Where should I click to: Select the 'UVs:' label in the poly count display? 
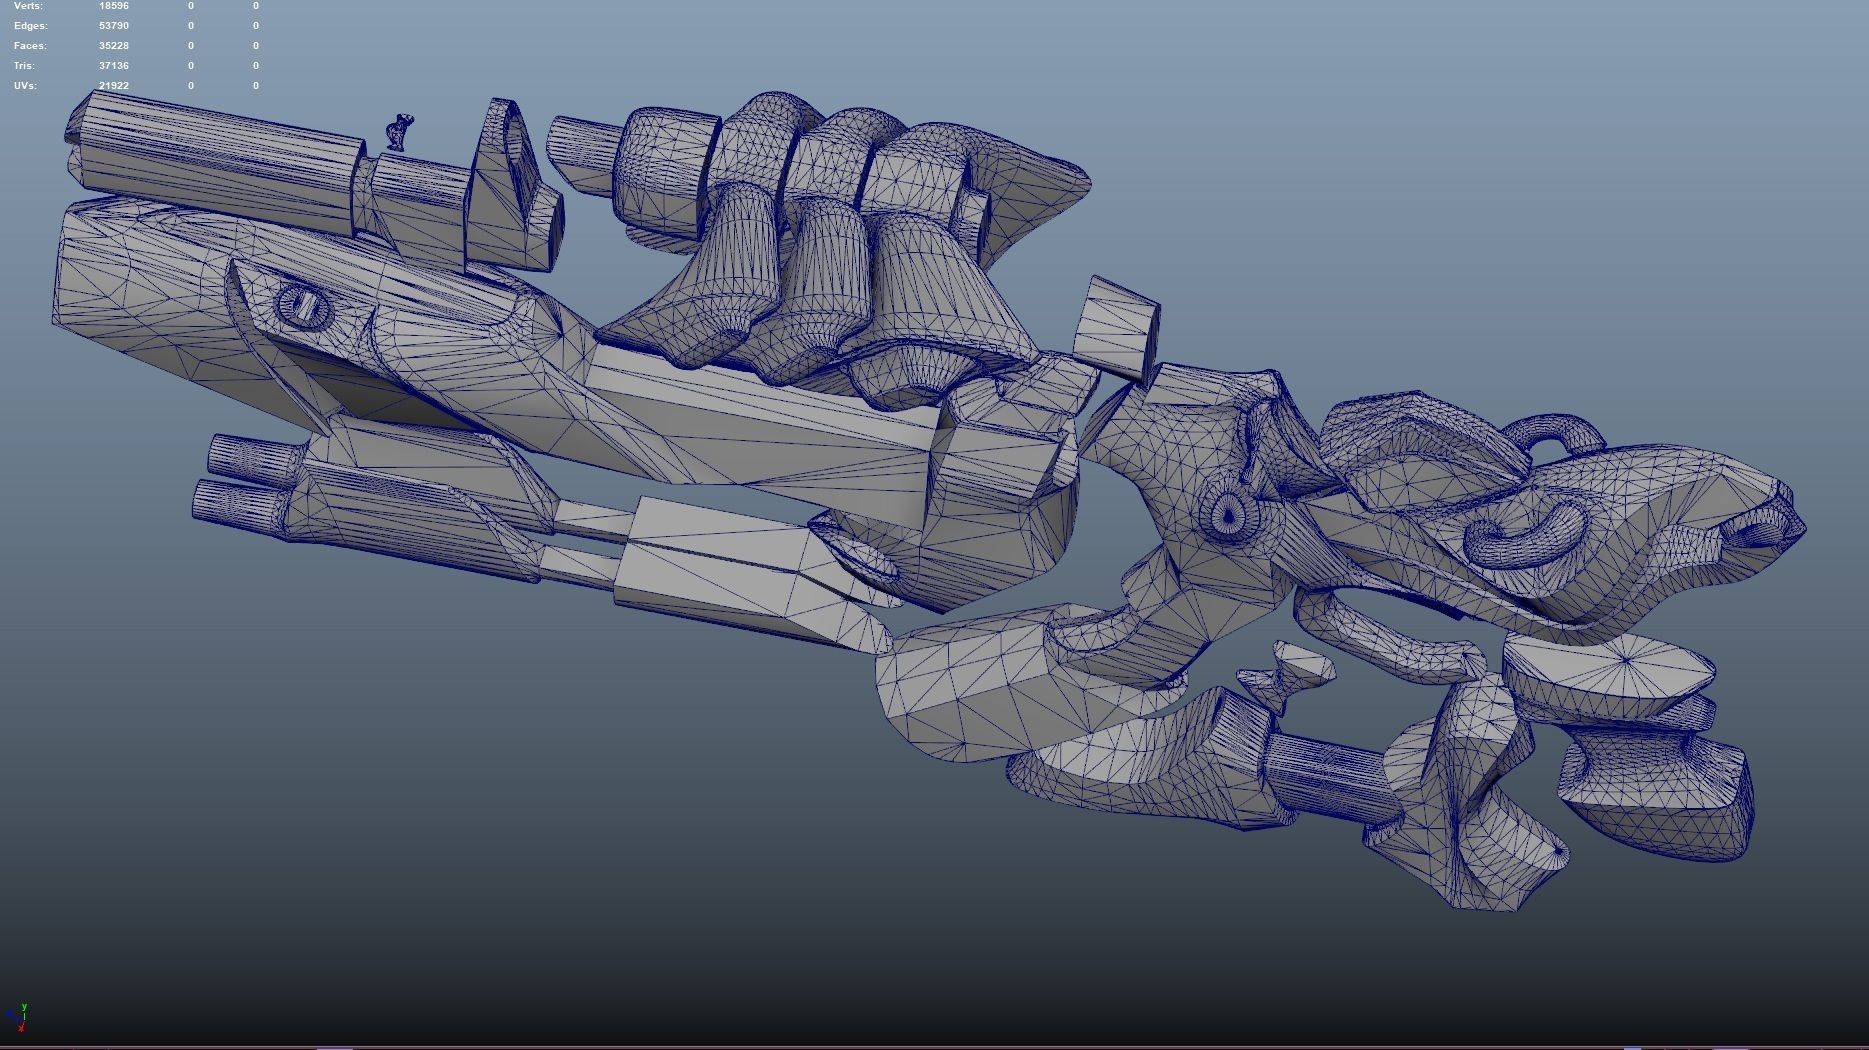coord(25,86)
